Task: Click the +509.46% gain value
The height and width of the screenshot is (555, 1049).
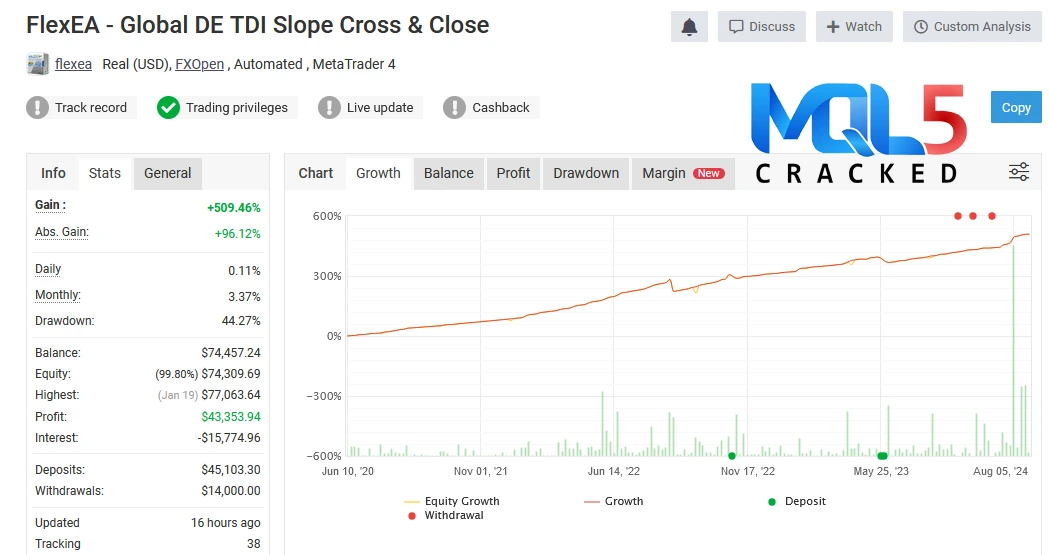Action: (x=233, y=208)
